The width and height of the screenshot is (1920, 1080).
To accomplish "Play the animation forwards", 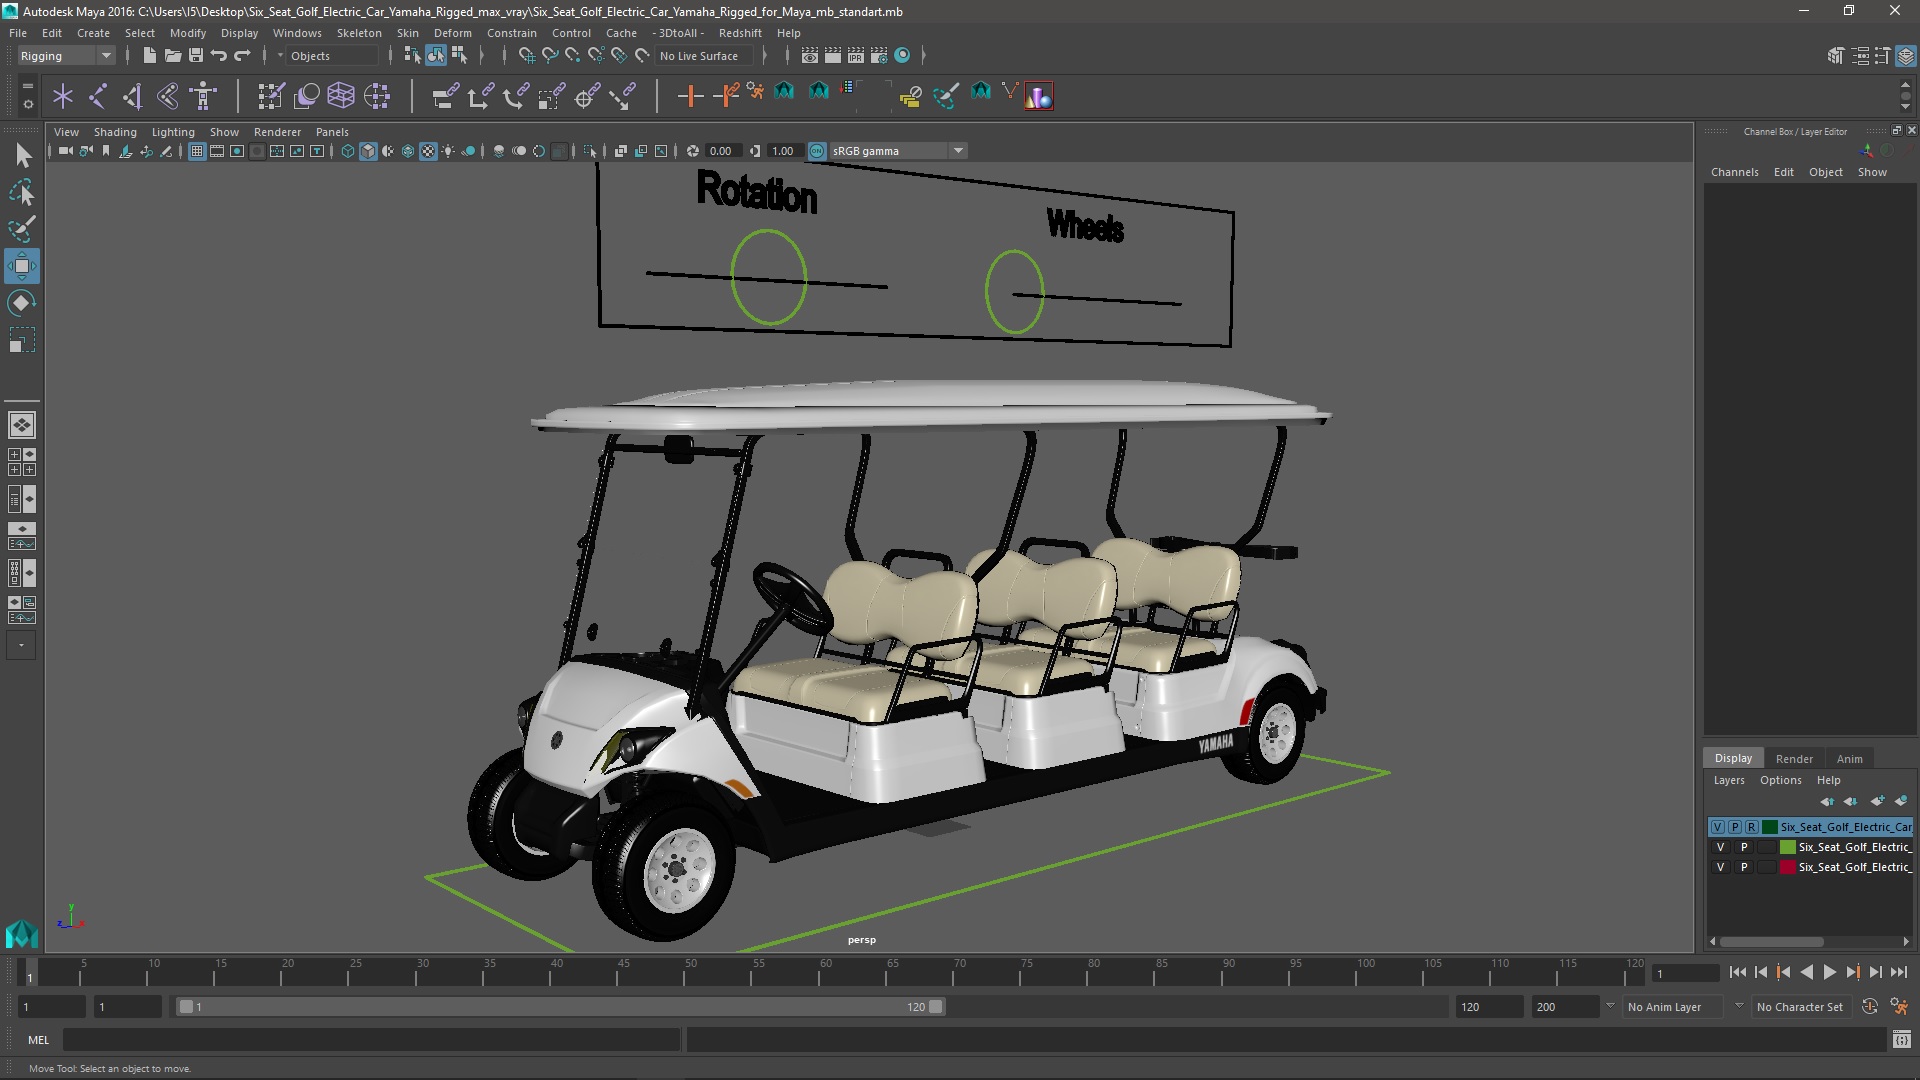I will (x=1829, y=972).
